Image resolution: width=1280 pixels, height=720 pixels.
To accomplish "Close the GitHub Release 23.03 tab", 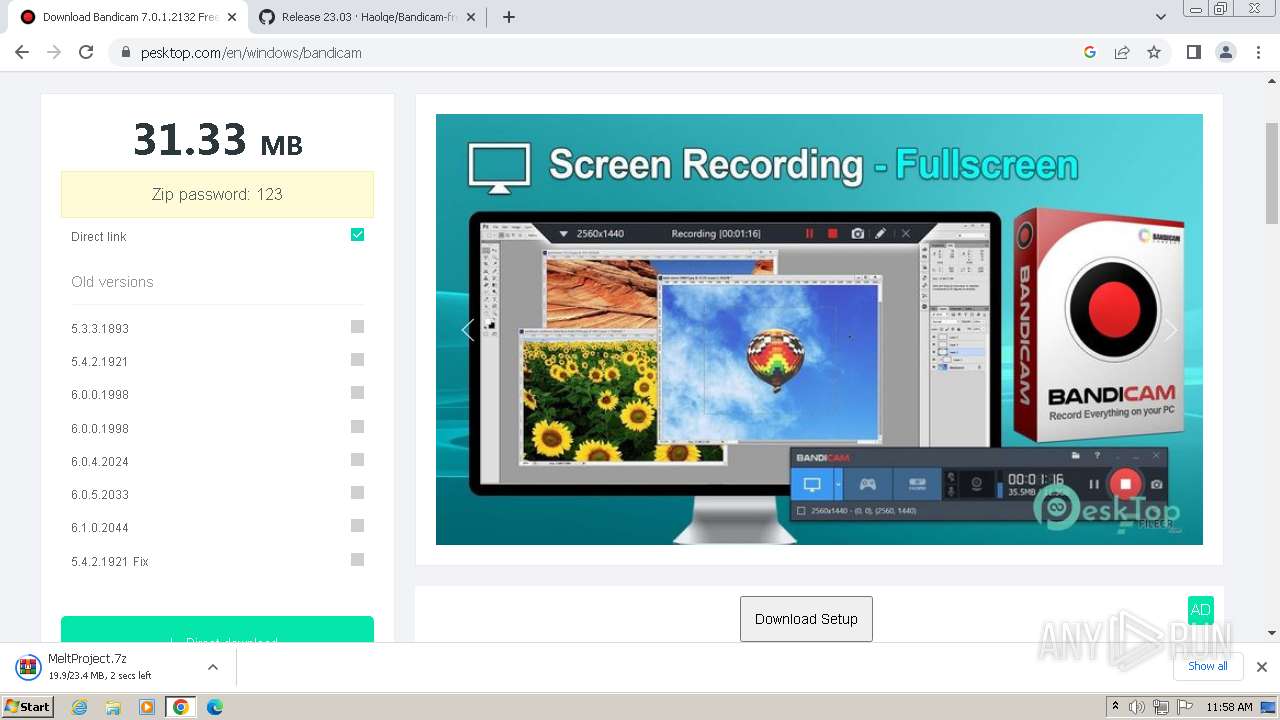I will pyautogui.click(x=473, y=17).
